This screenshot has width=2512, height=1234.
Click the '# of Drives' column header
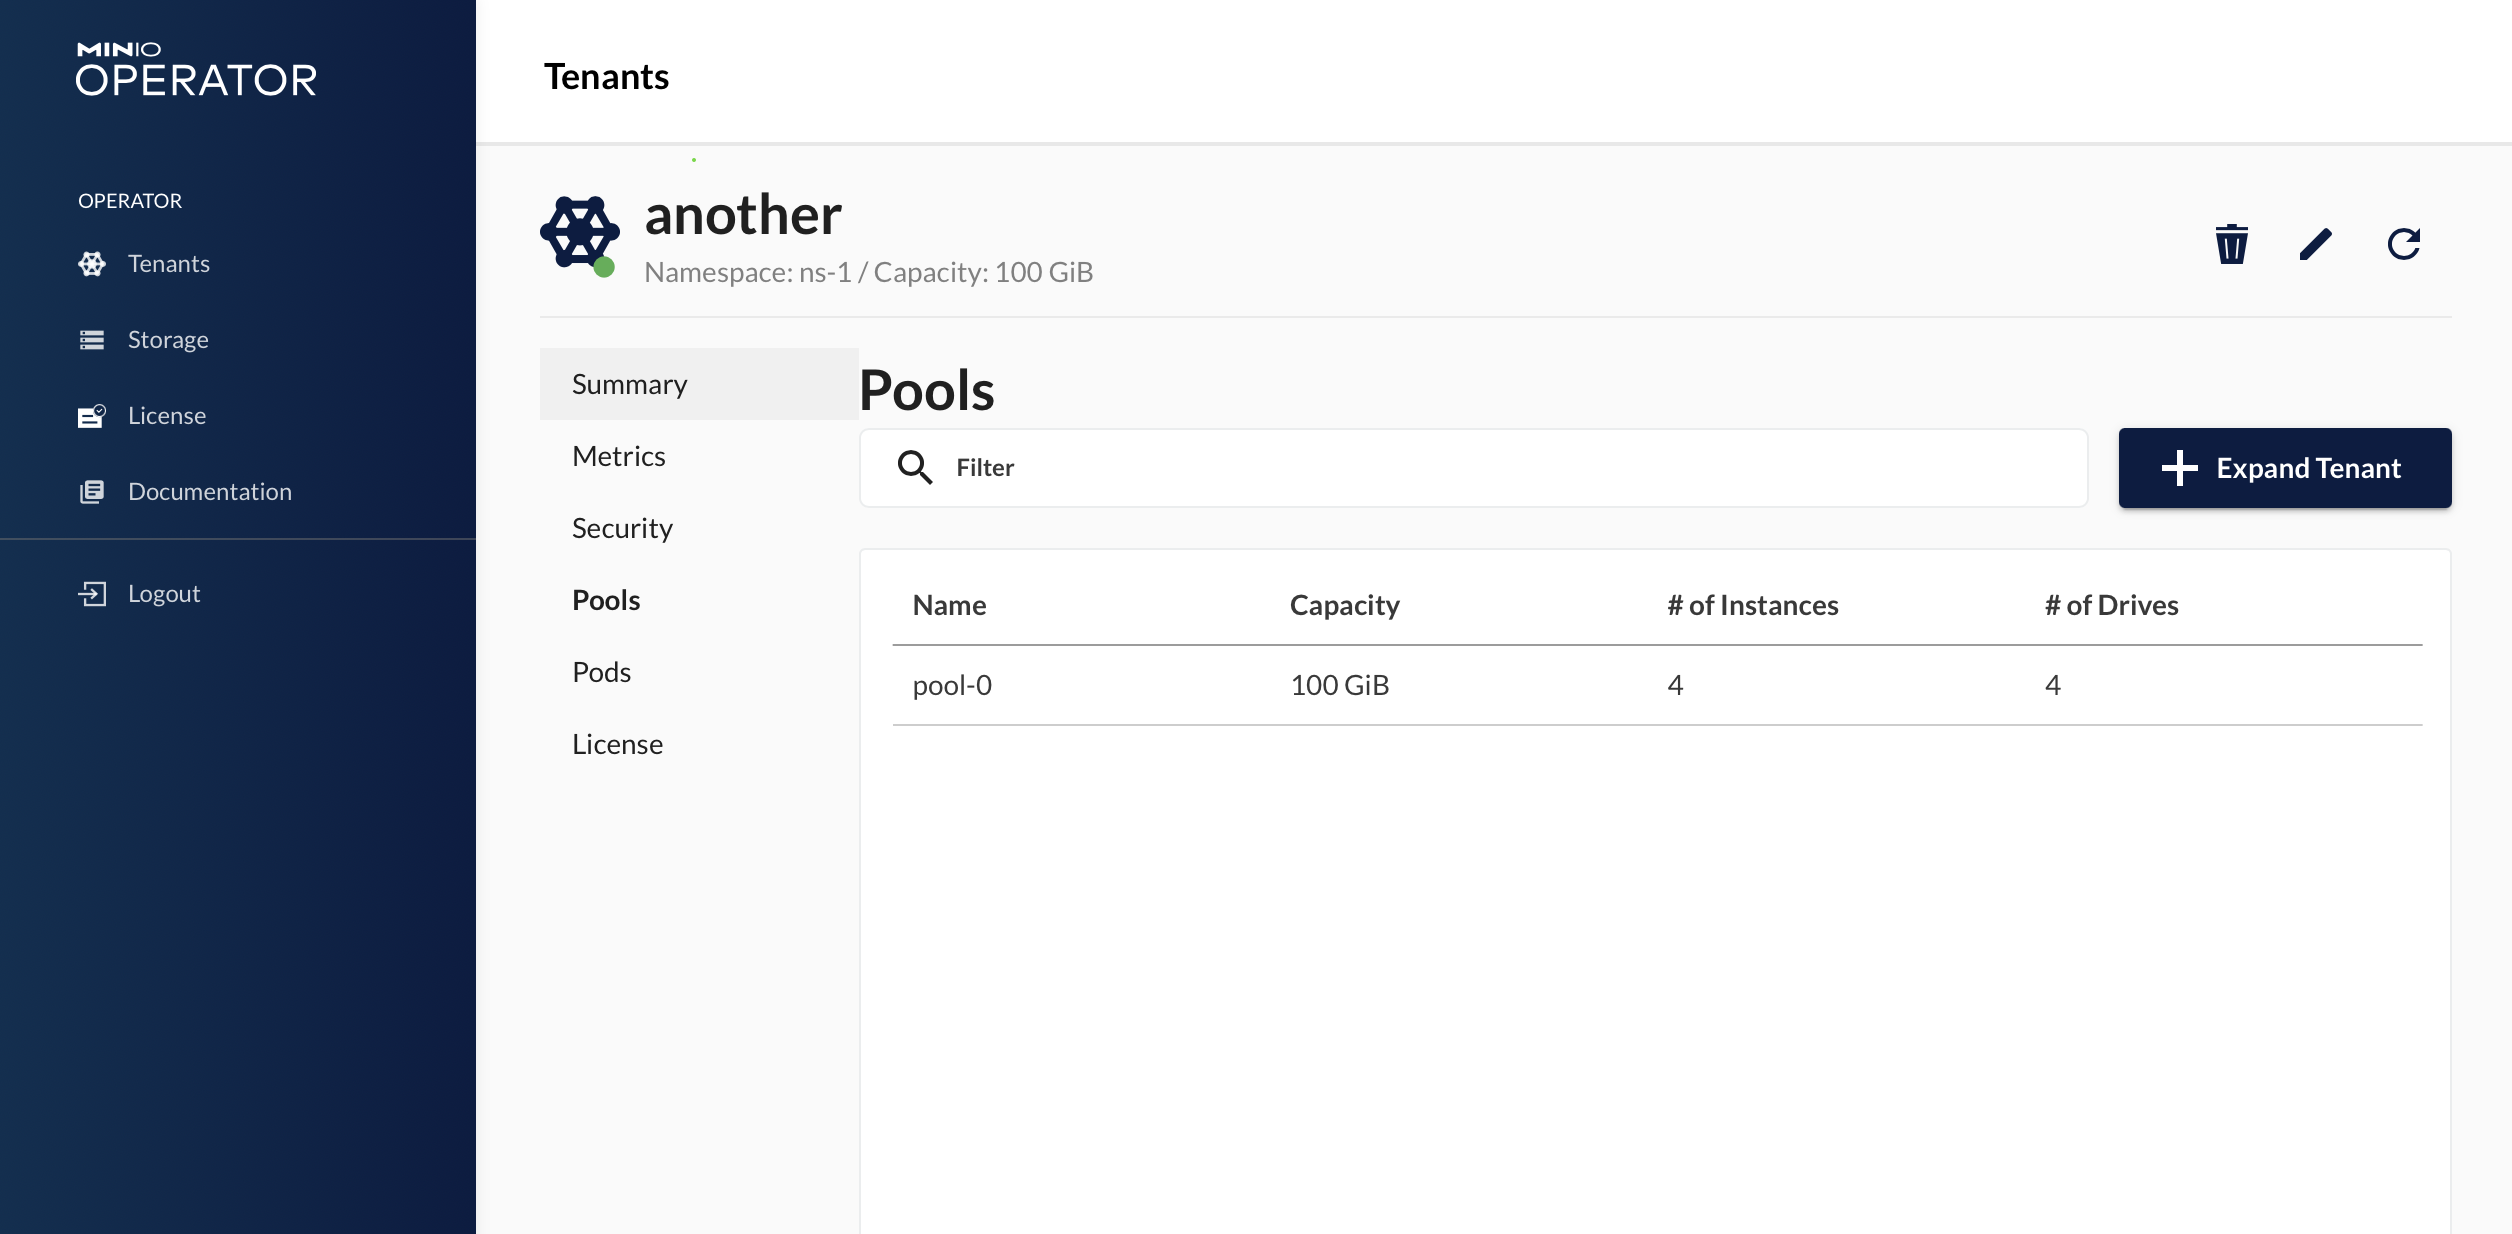click(x=2112, y=605)
